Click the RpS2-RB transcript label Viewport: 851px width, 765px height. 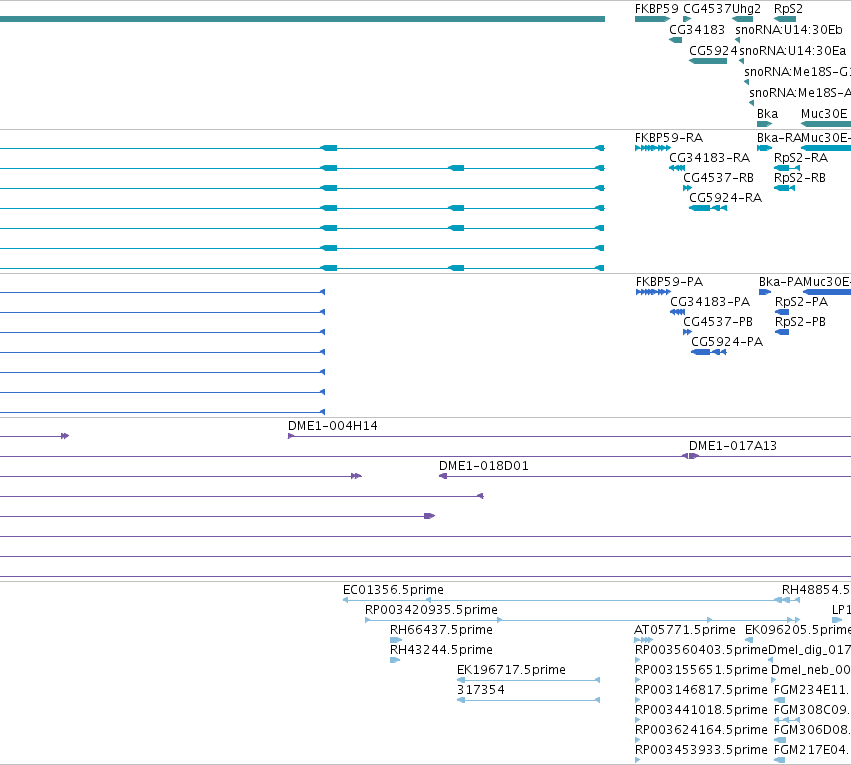click(x=799, y=178)
